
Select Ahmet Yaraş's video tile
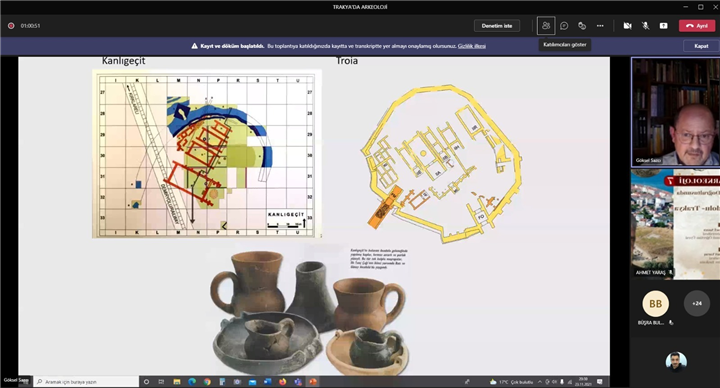[x=675, y=224]
